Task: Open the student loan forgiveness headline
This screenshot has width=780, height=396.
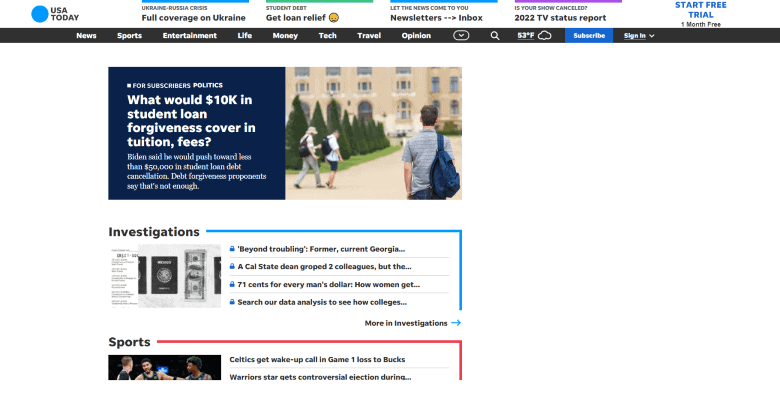Action: click(191, 121)
